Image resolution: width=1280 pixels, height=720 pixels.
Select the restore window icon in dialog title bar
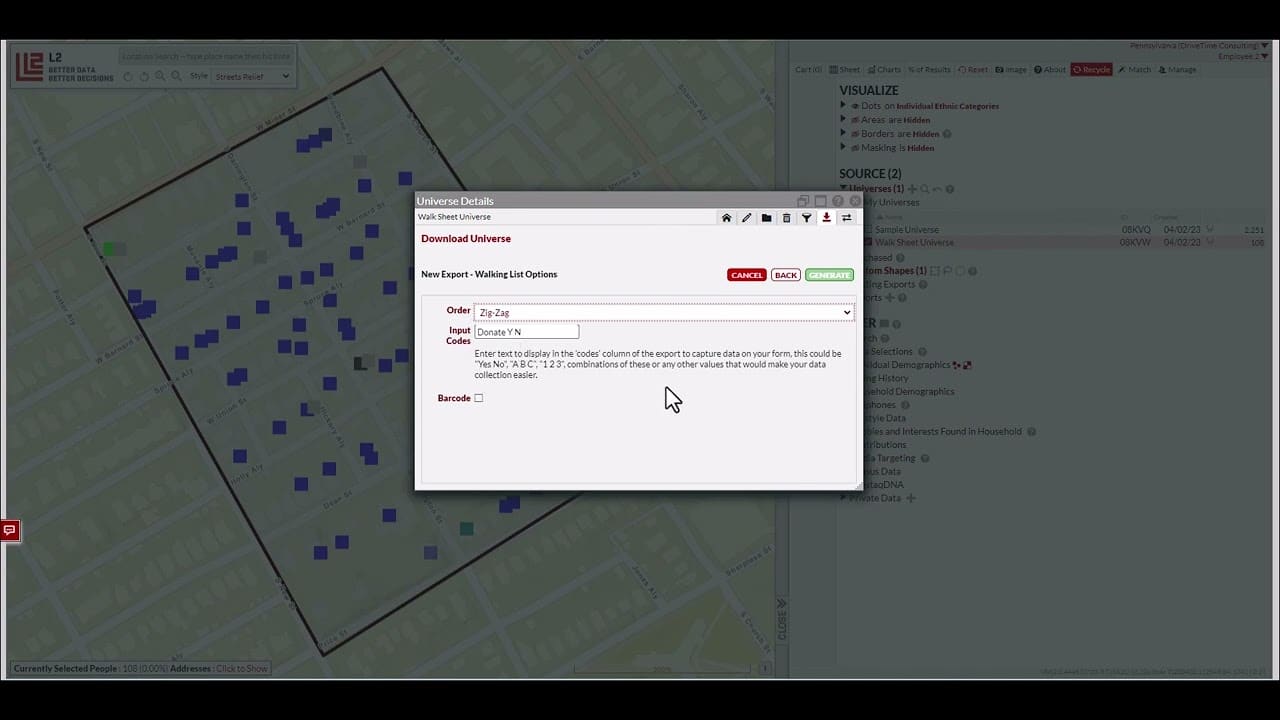click(802, 201)
